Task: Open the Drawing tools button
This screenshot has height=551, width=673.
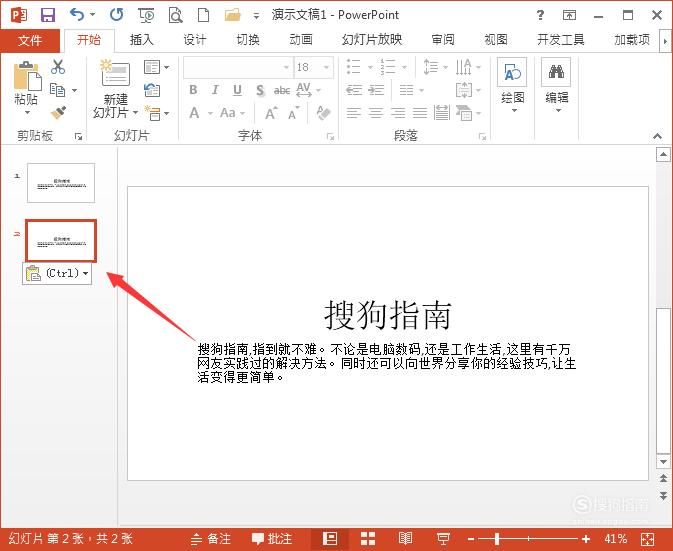Action: coord(512,86)
